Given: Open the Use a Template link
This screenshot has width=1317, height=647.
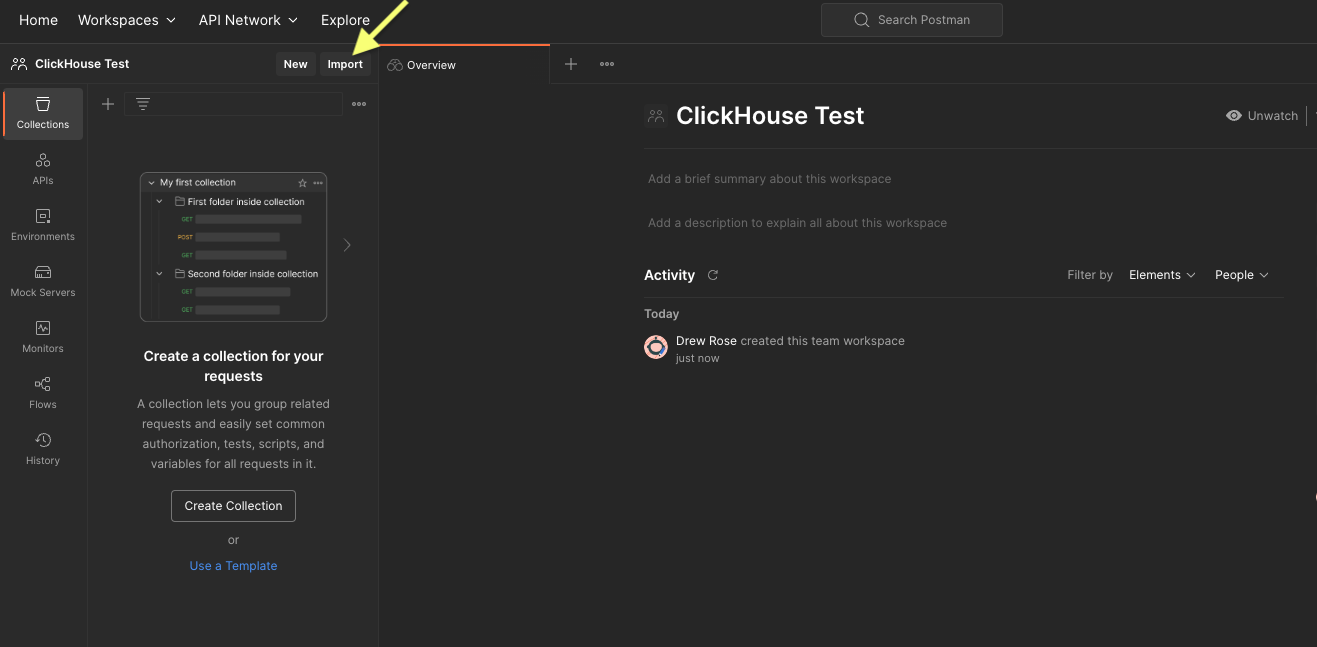Looking at the screenshot, I should pos(233,566).
